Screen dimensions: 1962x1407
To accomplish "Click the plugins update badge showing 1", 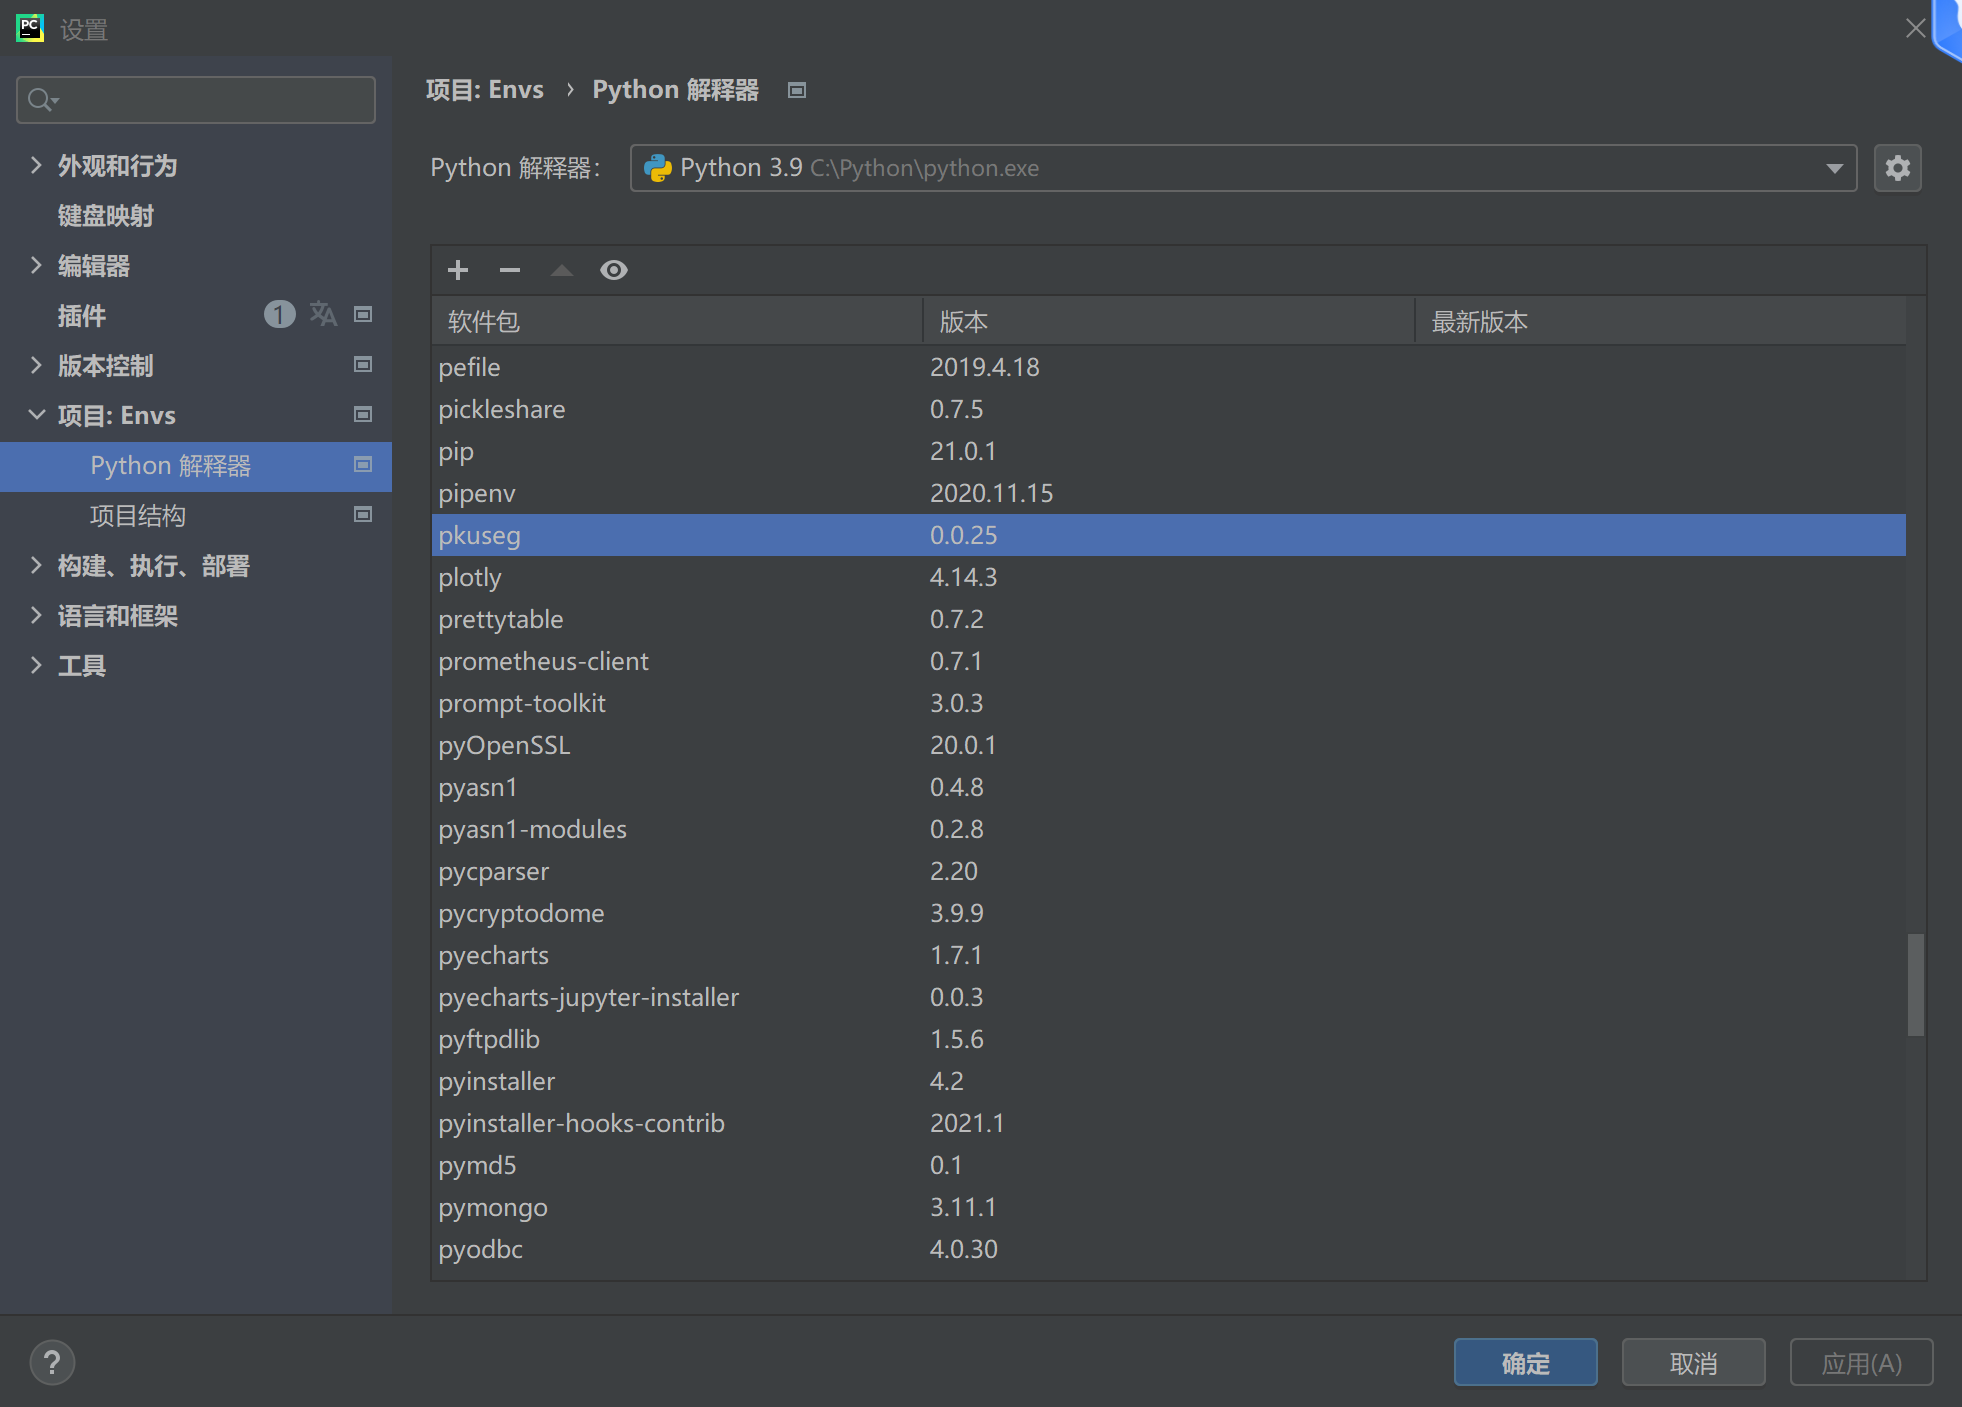I will tap(279, 314).
